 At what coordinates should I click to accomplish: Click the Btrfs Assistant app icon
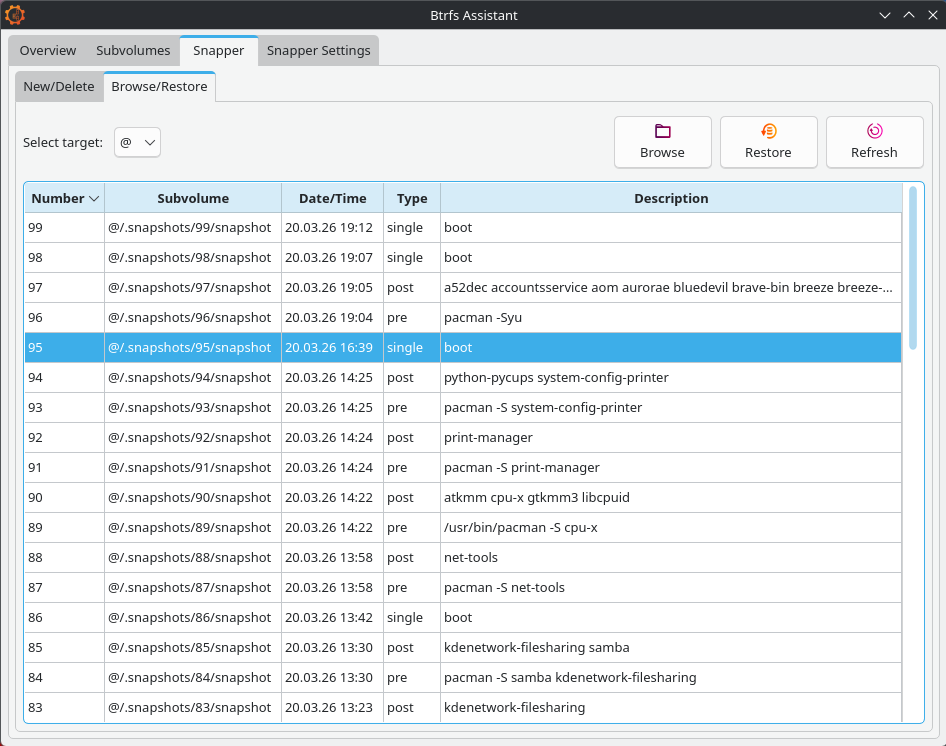pyautogui.click(x=14, y=14)
